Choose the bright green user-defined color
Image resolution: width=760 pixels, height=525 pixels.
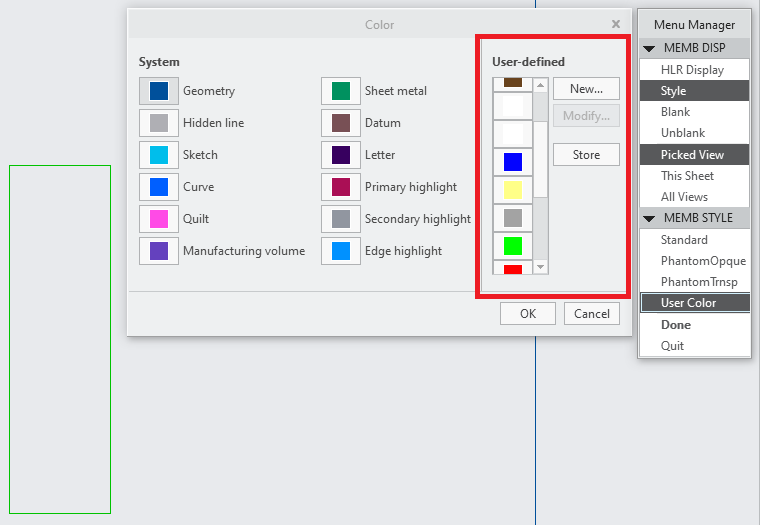click(x=513, y=246)
